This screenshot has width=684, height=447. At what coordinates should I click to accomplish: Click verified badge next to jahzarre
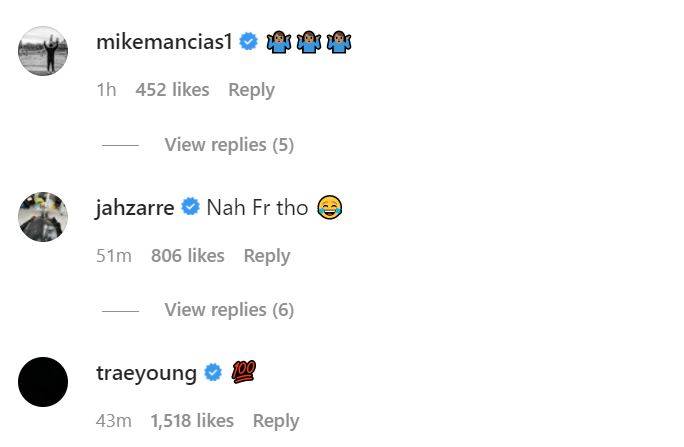[190, 208]
